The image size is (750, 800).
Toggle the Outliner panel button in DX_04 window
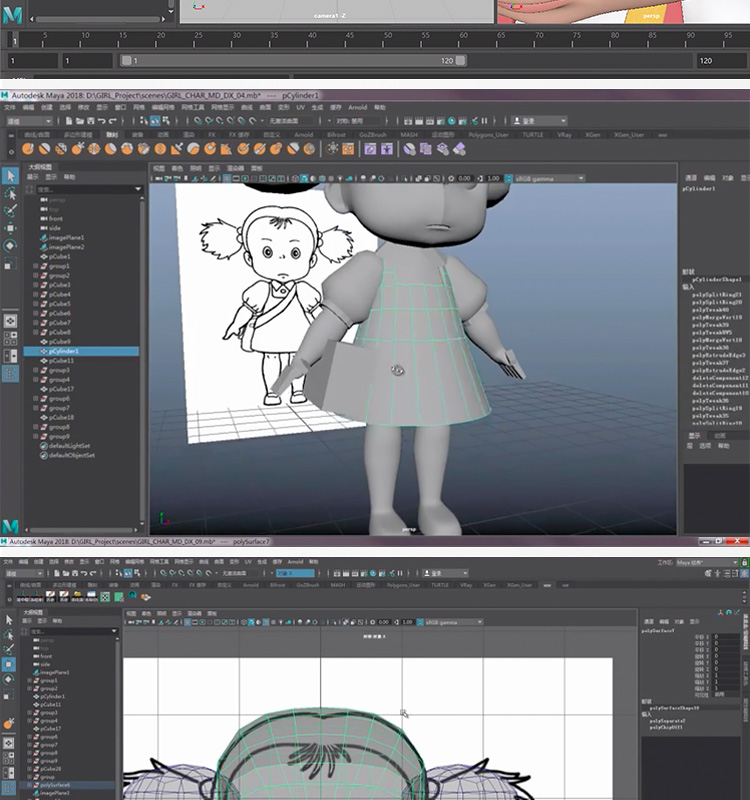click(10, 374)
